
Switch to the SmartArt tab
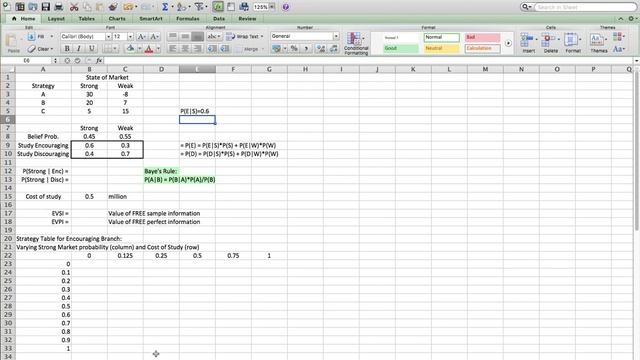coord(151,18)
